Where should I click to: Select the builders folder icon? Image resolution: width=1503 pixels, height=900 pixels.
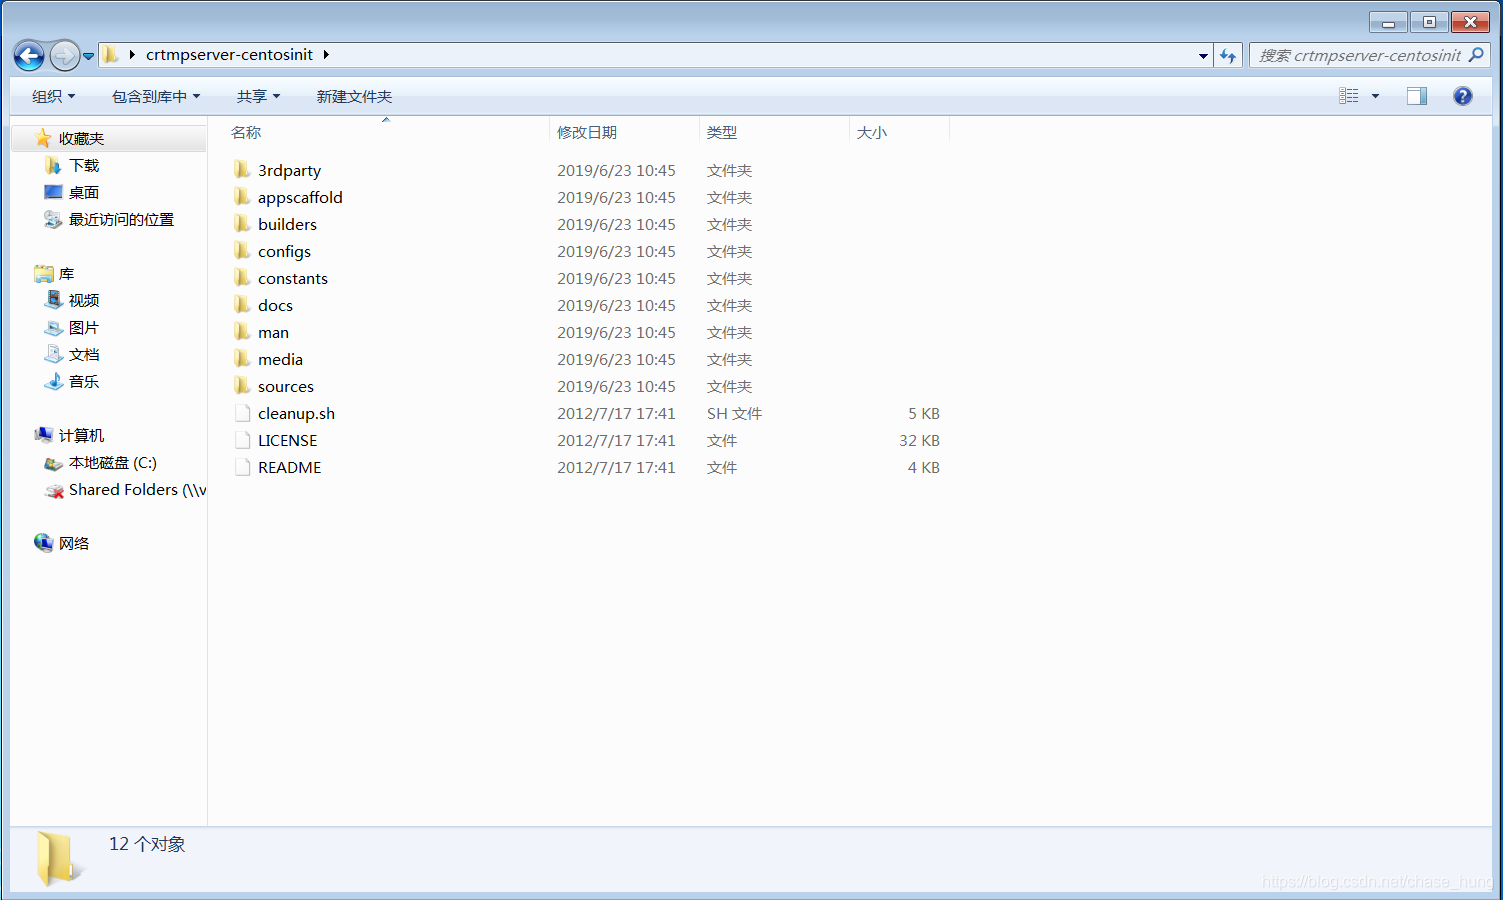[242, 224]
